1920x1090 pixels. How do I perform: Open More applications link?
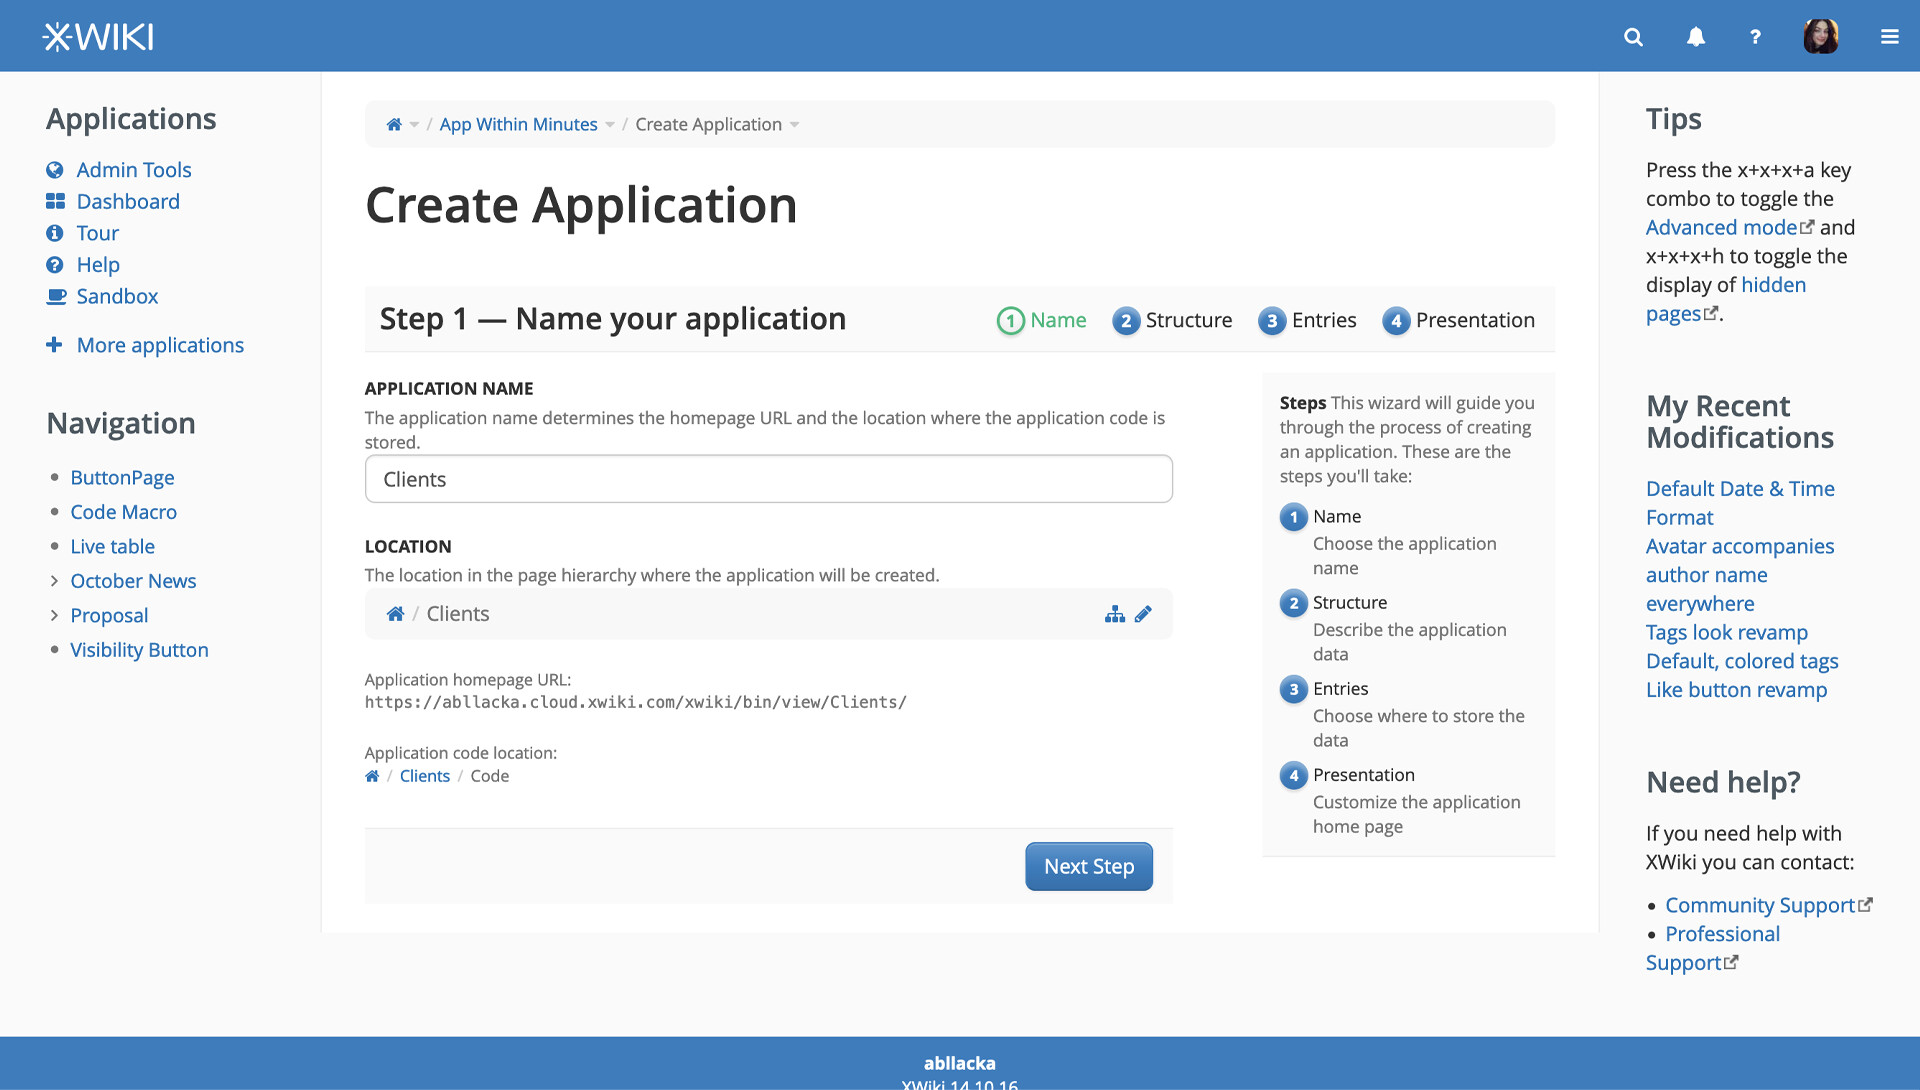tap(160, 345)
